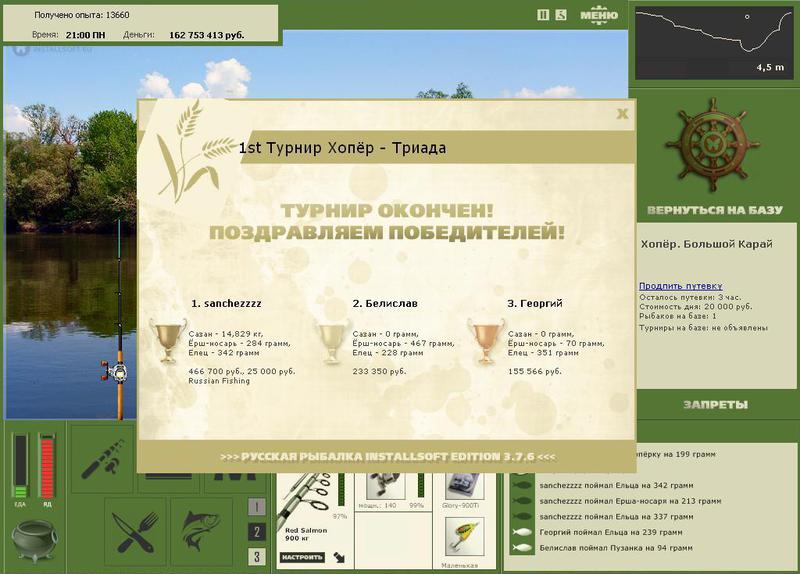Open the fishing rod tackle icon
Viewport: 800px width, 574px height.
pyautogui.click(x=104, y=459)
